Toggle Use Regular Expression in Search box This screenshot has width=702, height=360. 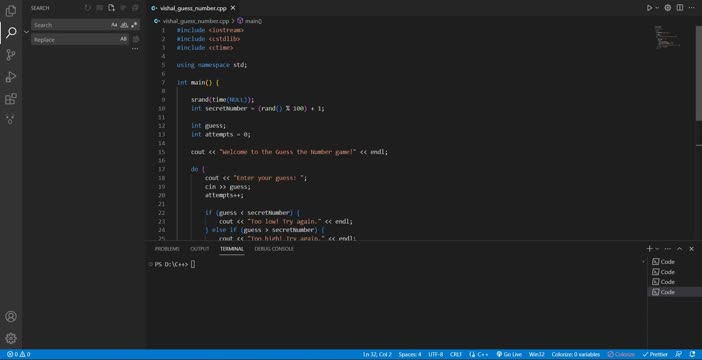pos(134,25)
